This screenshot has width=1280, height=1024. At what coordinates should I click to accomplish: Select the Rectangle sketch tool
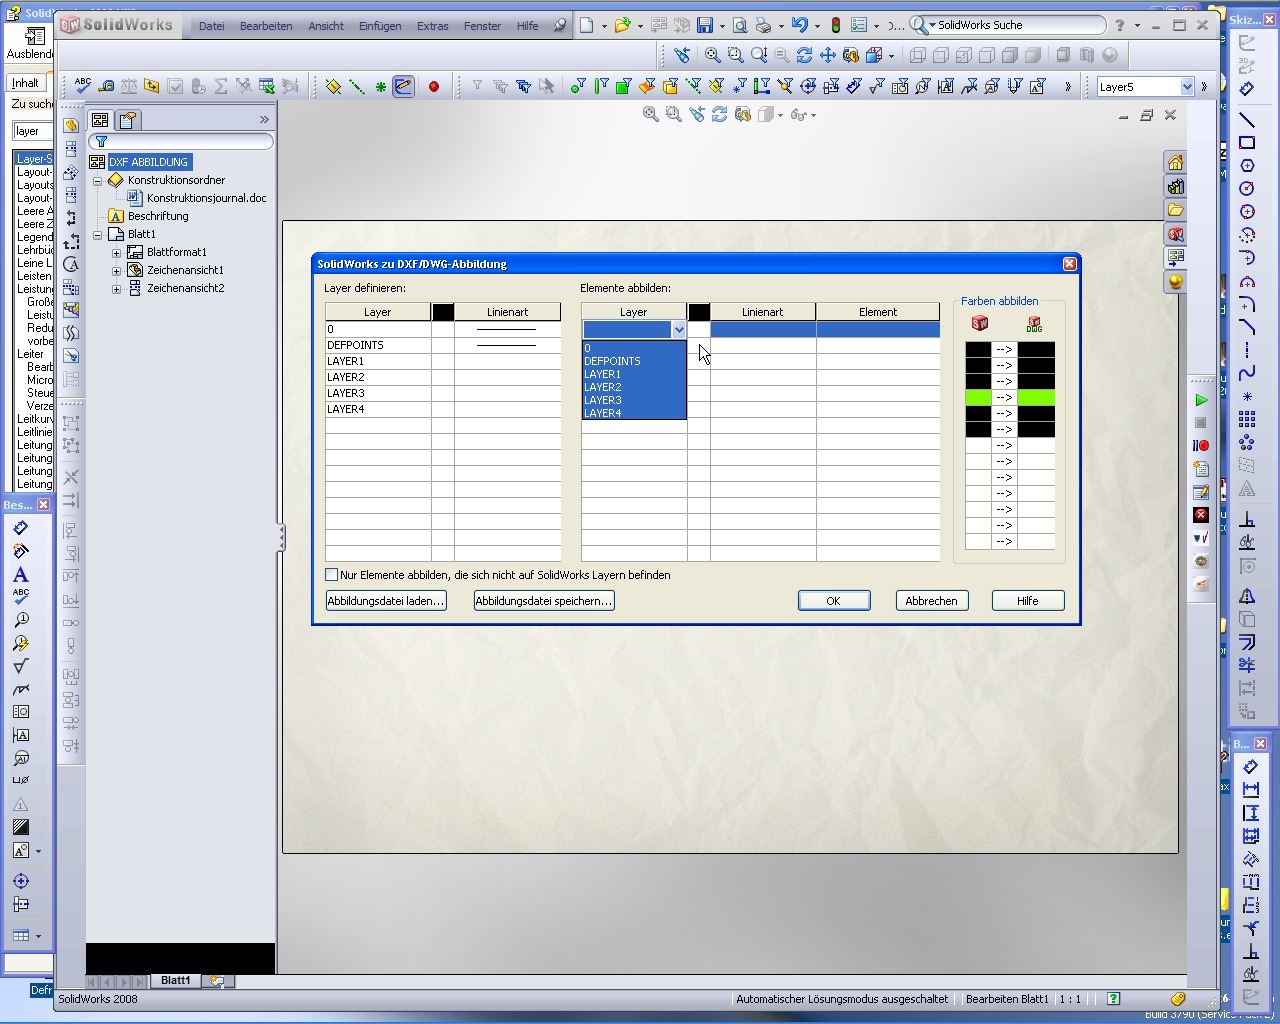[x=1247, y=142]
